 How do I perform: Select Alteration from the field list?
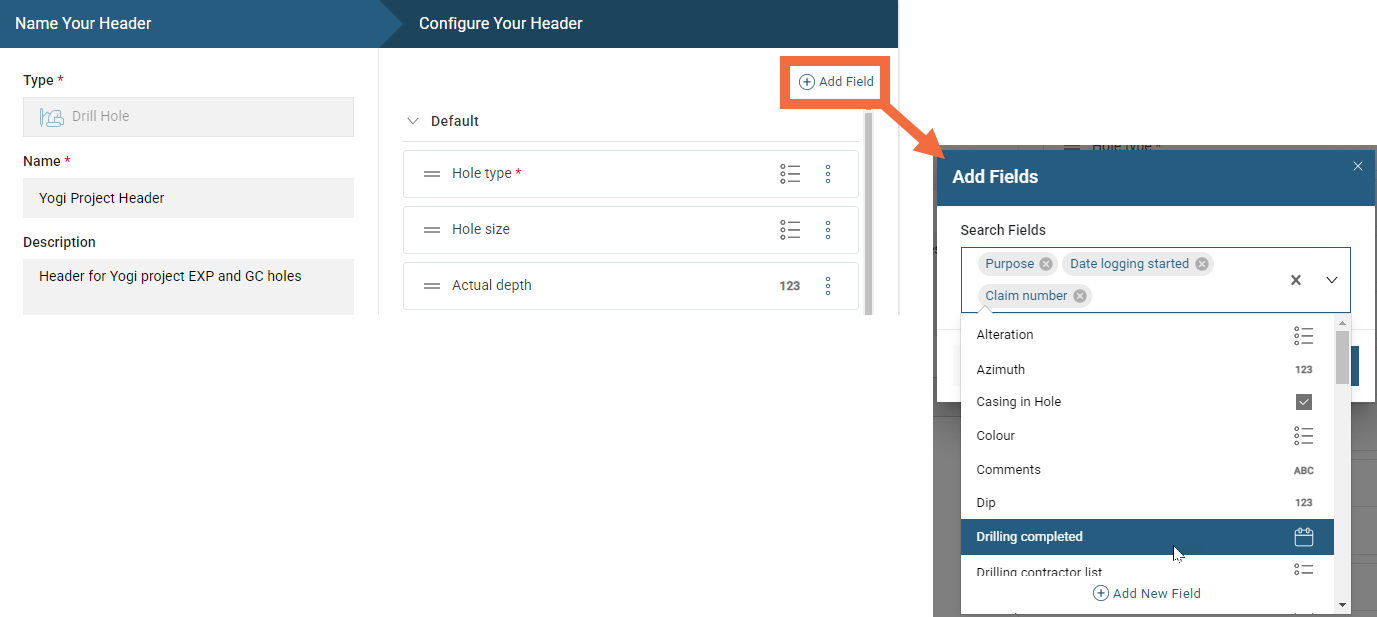click(x=1147, y=335)
